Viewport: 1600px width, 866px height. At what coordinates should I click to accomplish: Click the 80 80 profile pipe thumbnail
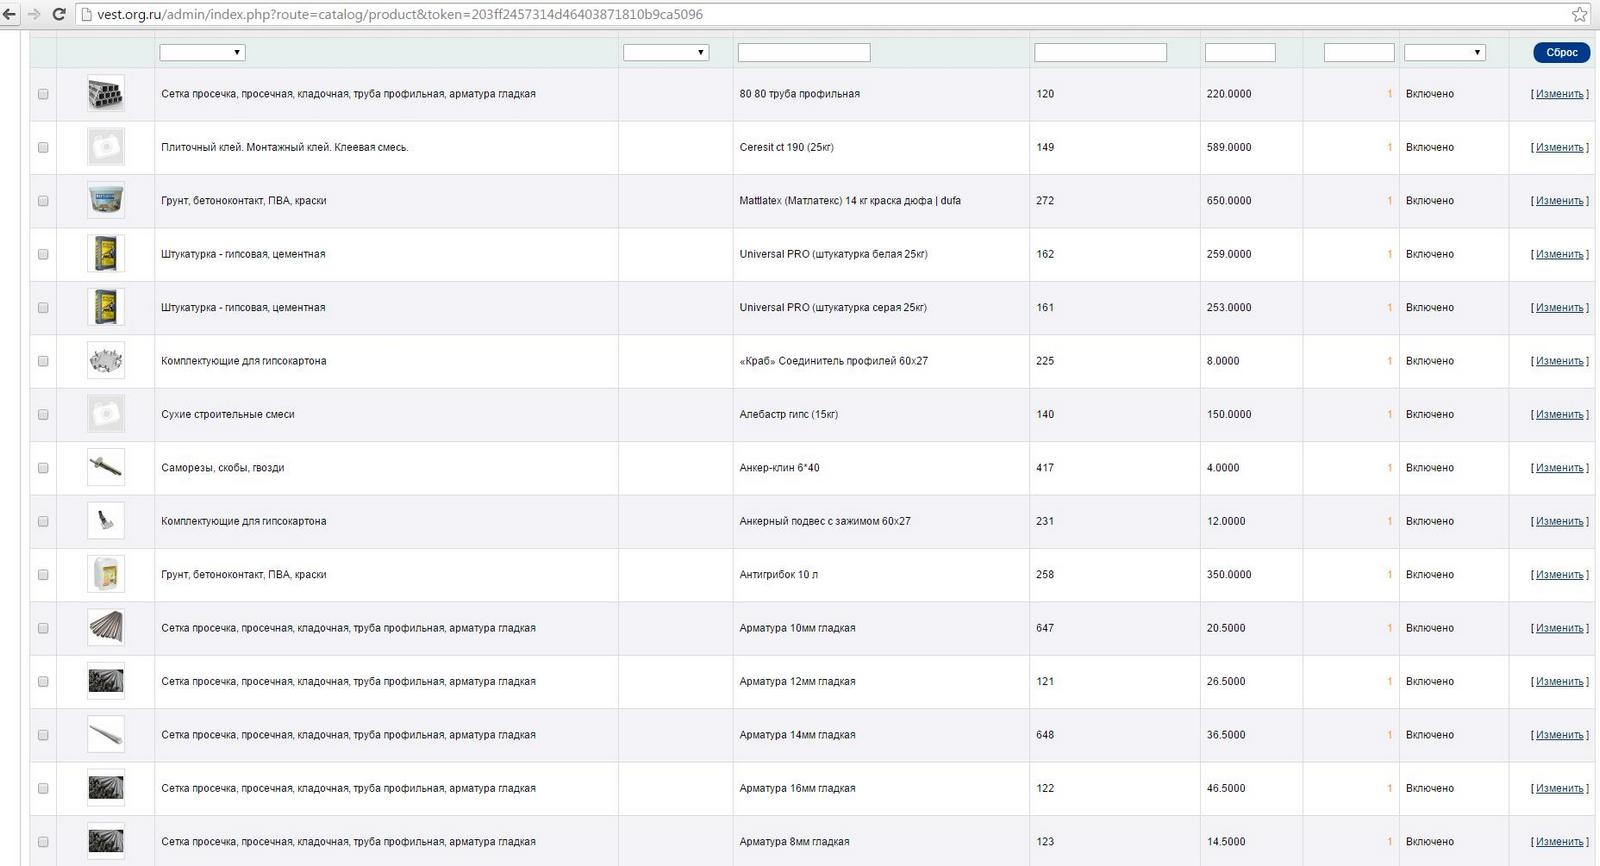pos(105,94)
